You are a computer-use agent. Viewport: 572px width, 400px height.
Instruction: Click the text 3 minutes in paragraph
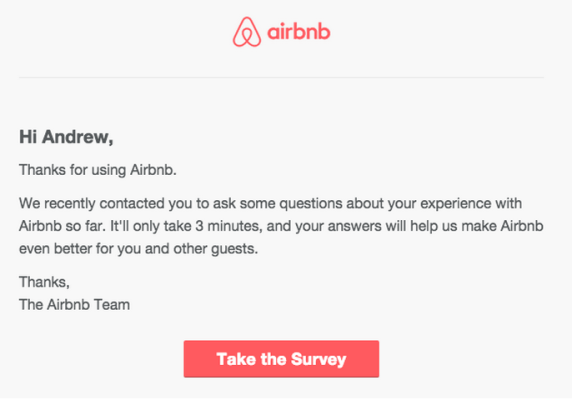[229, 226]
